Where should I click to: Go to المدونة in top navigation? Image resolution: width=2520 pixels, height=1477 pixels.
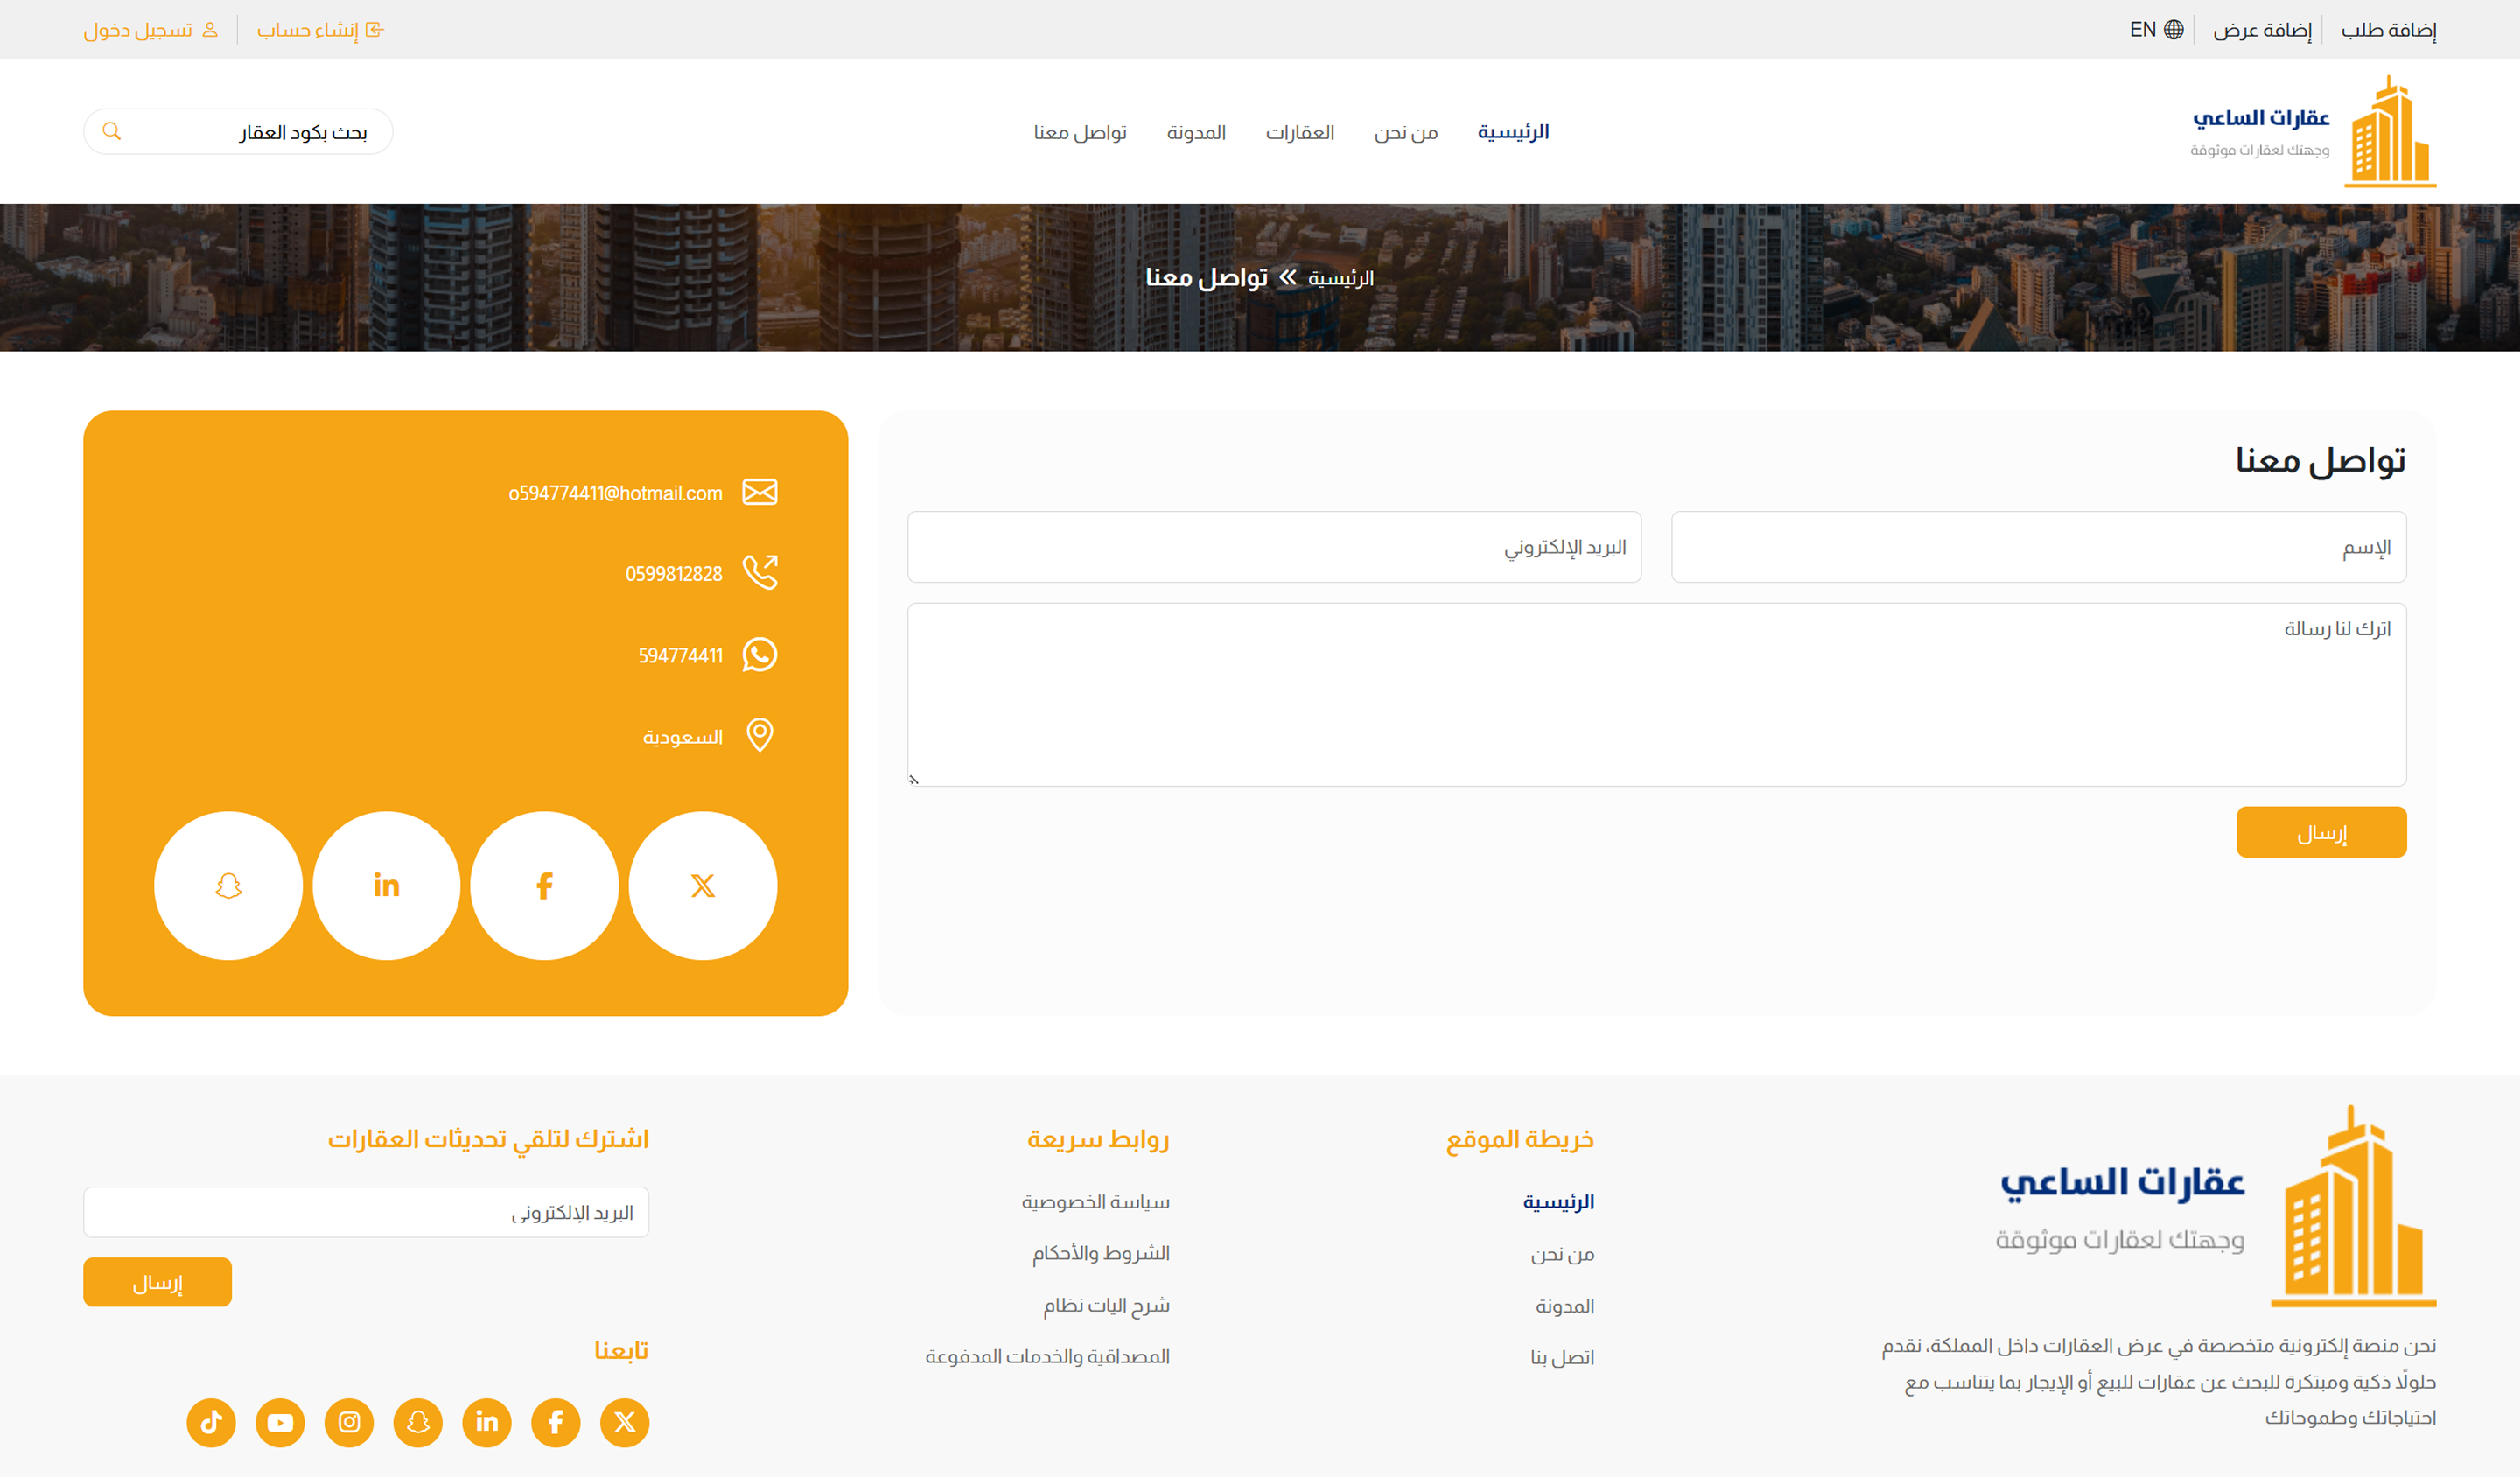1196,132
